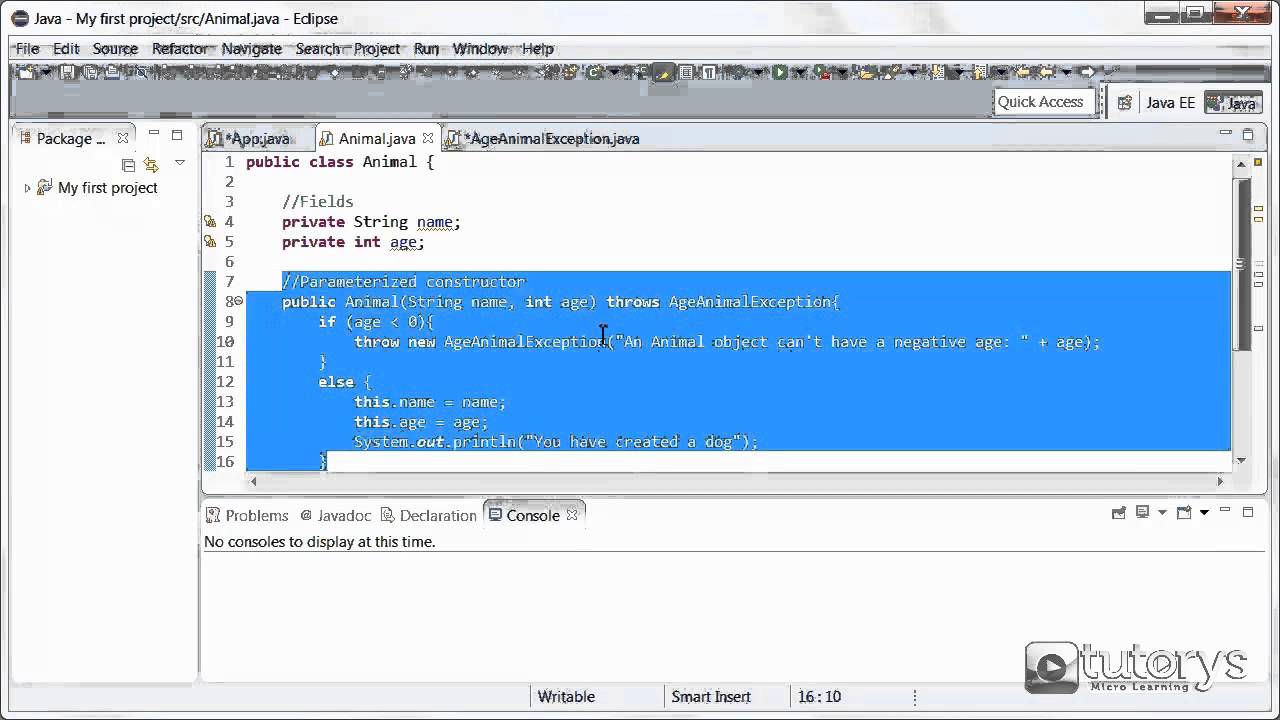Select My first project in Package Explorer

tap(107, 188)
